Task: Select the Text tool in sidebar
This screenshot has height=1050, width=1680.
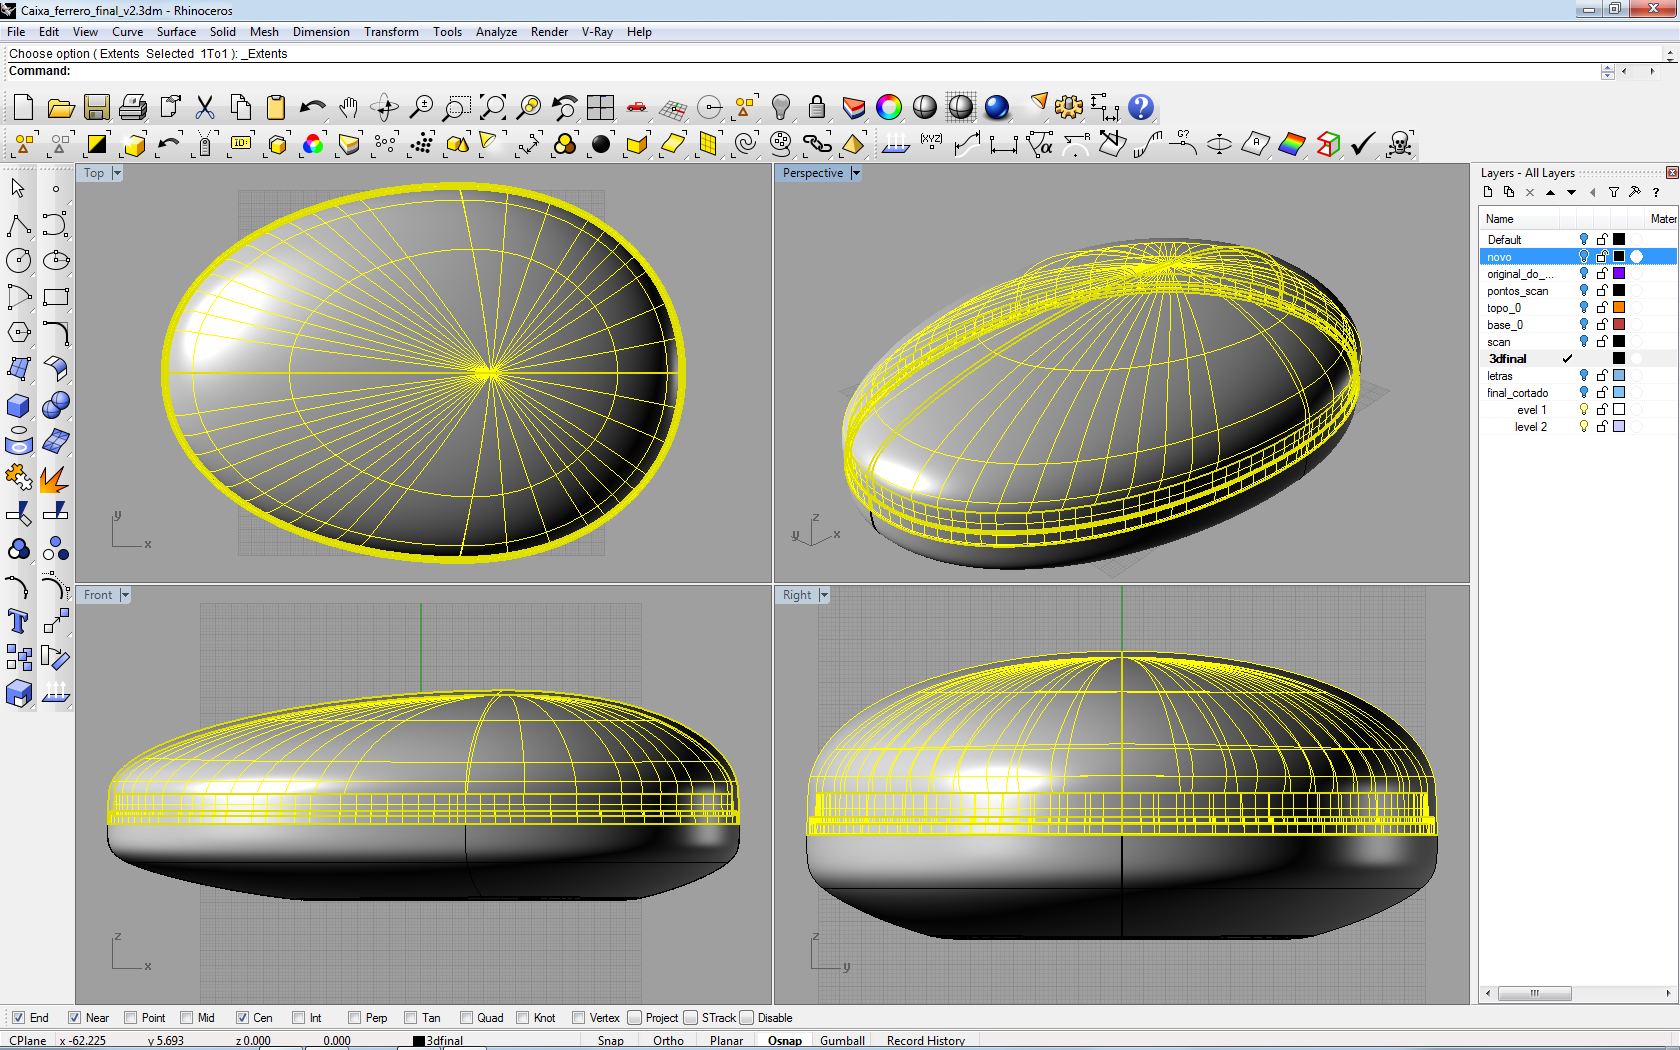Action: coord(18,622)
